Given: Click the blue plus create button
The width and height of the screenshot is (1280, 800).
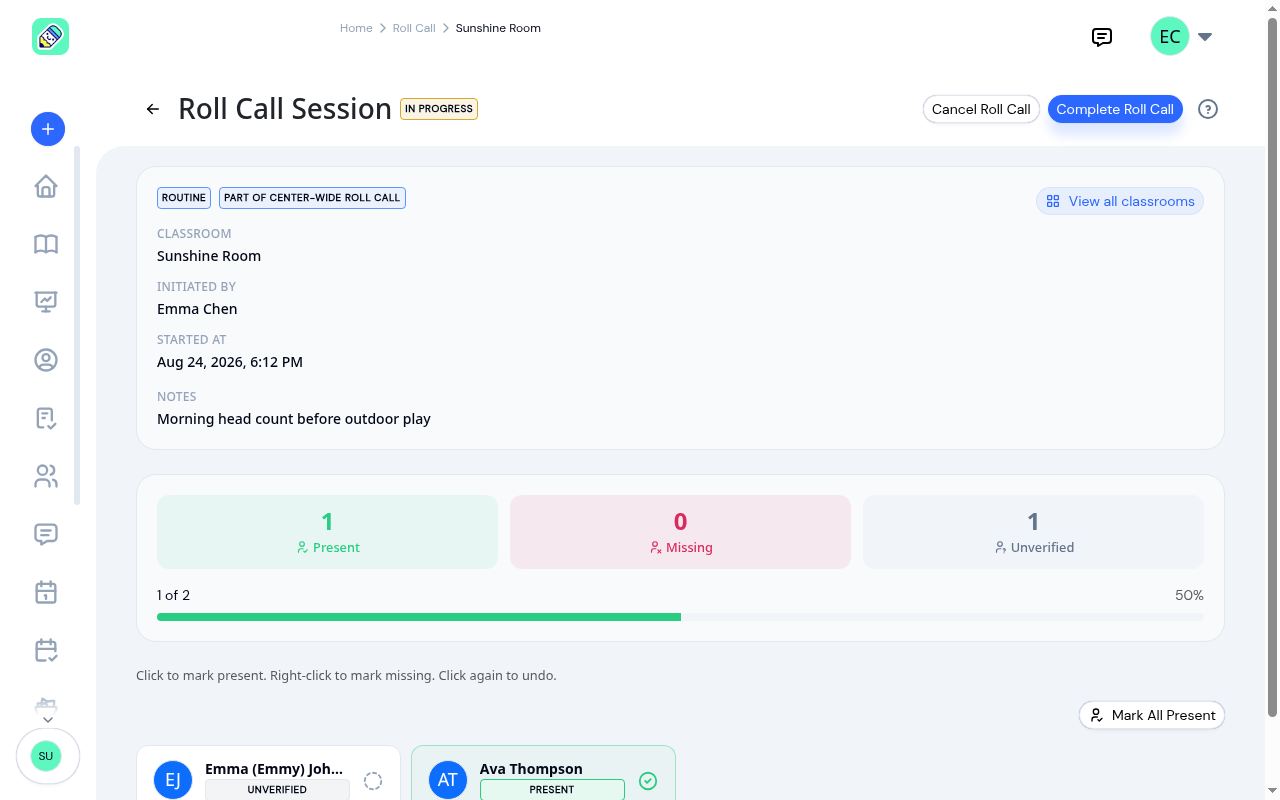Looking at the screenshot, I should click(48, 129).
